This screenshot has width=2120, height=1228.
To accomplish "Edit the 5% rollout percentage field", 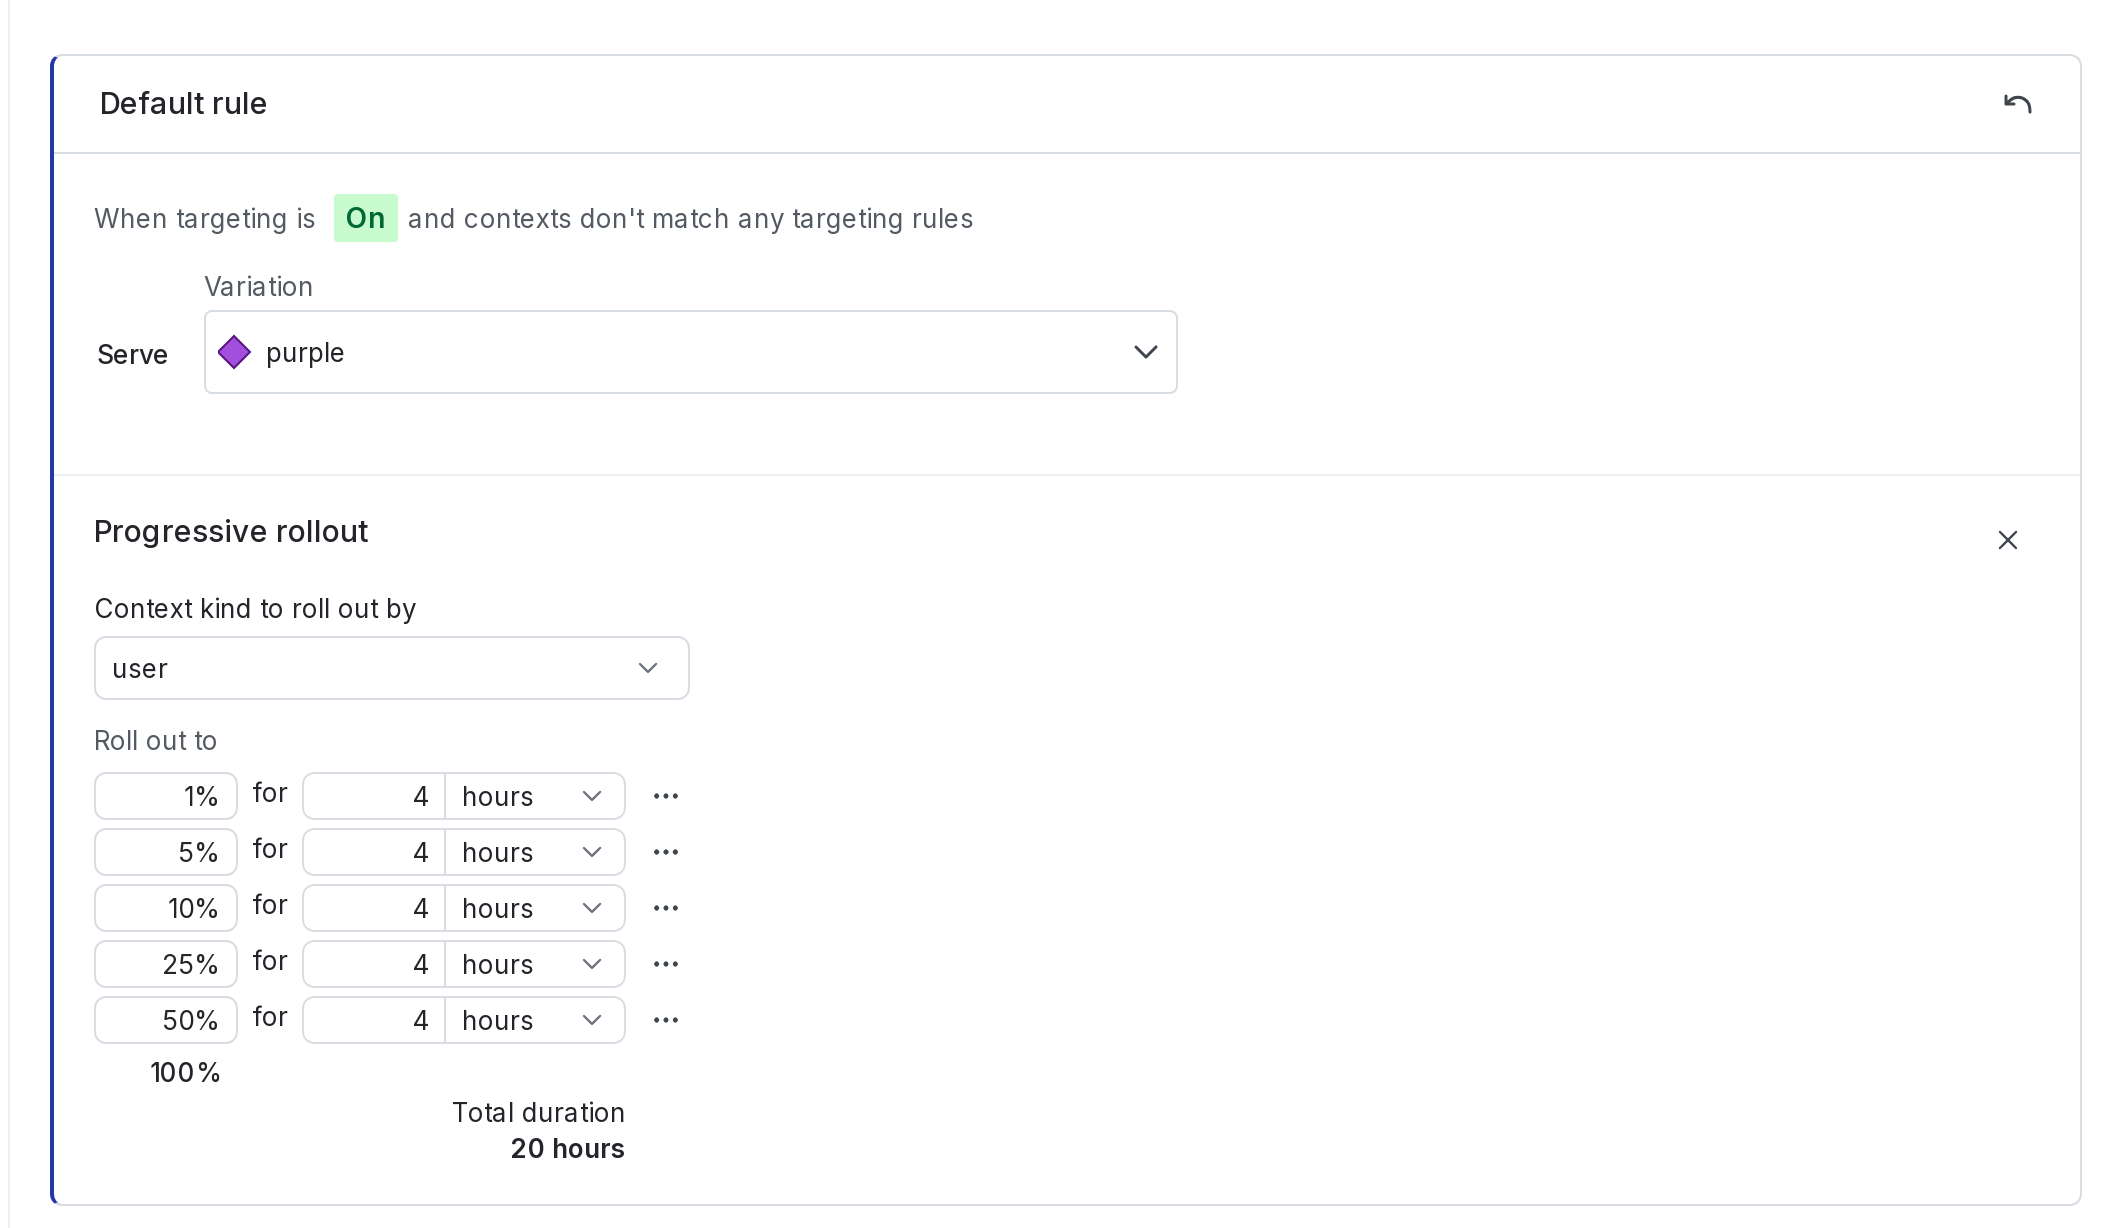I will (x=166, y=852).
